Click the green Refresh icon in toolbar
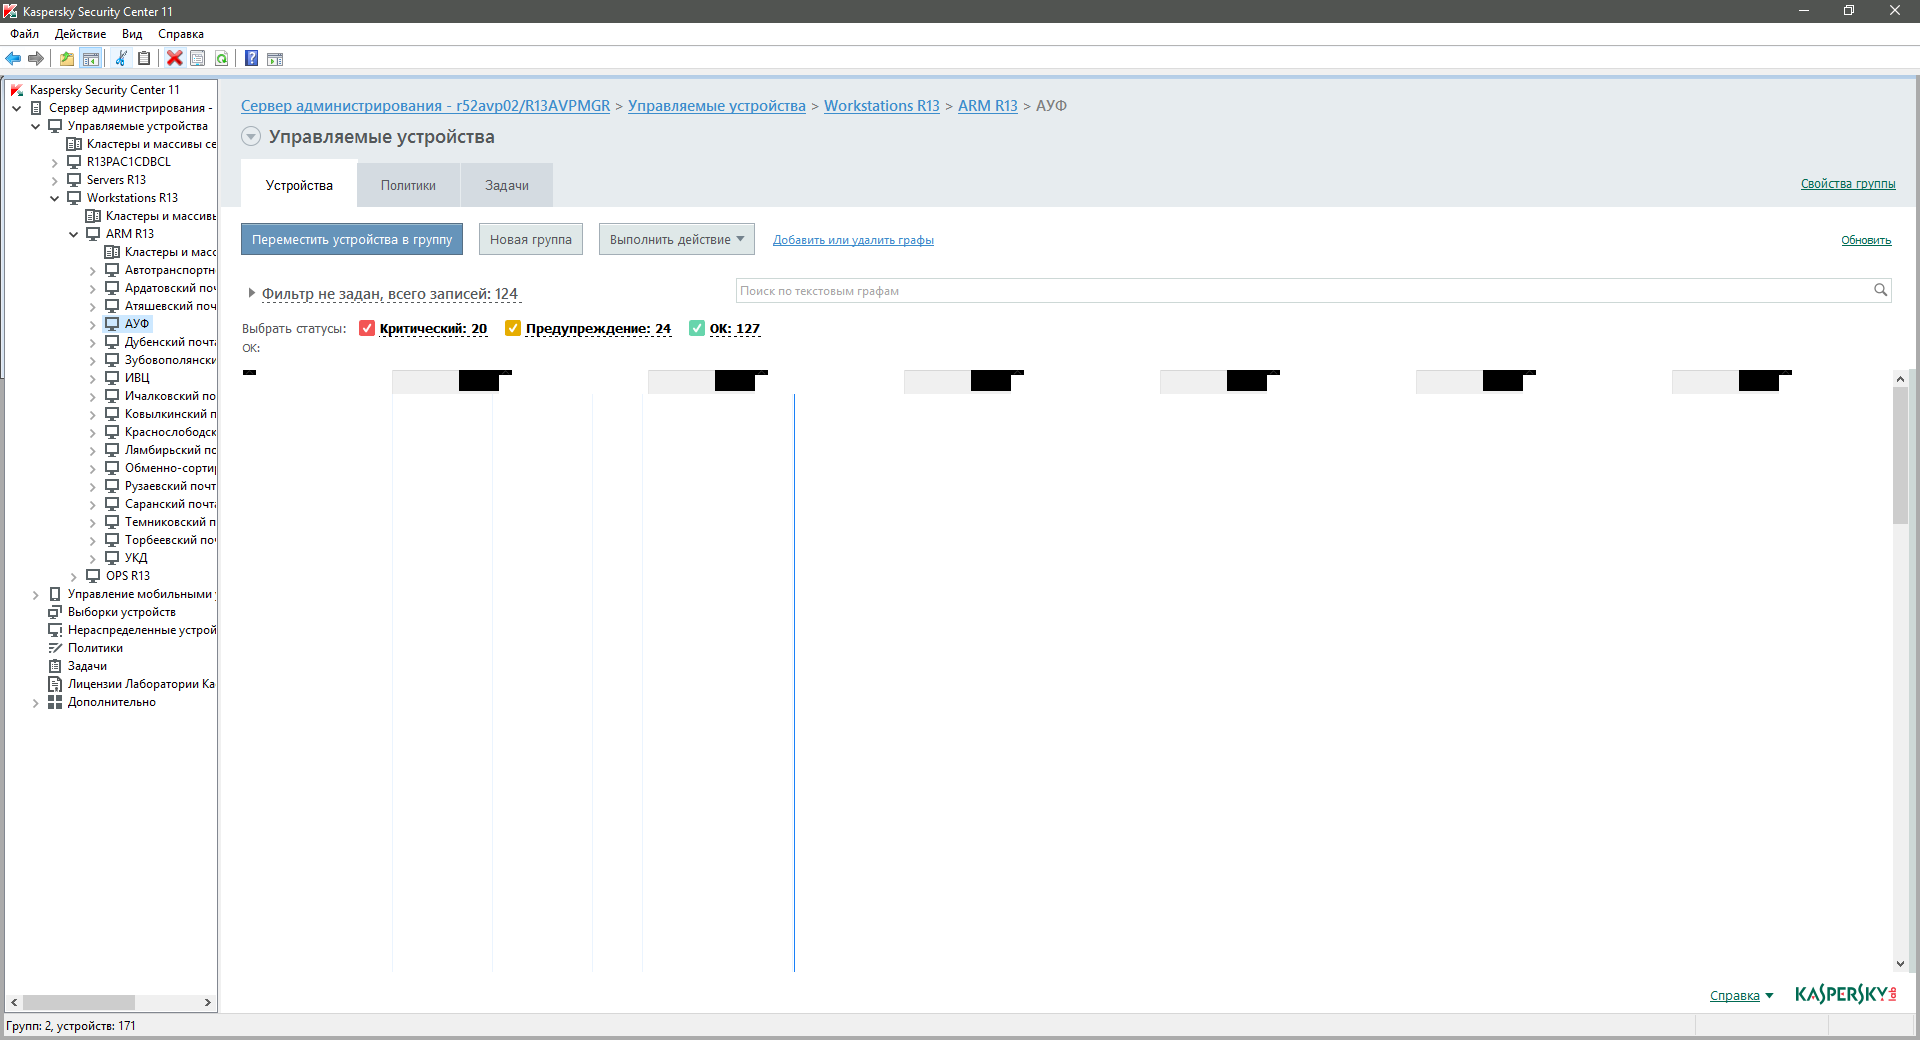1920x1040 pixels. [222, 58]
